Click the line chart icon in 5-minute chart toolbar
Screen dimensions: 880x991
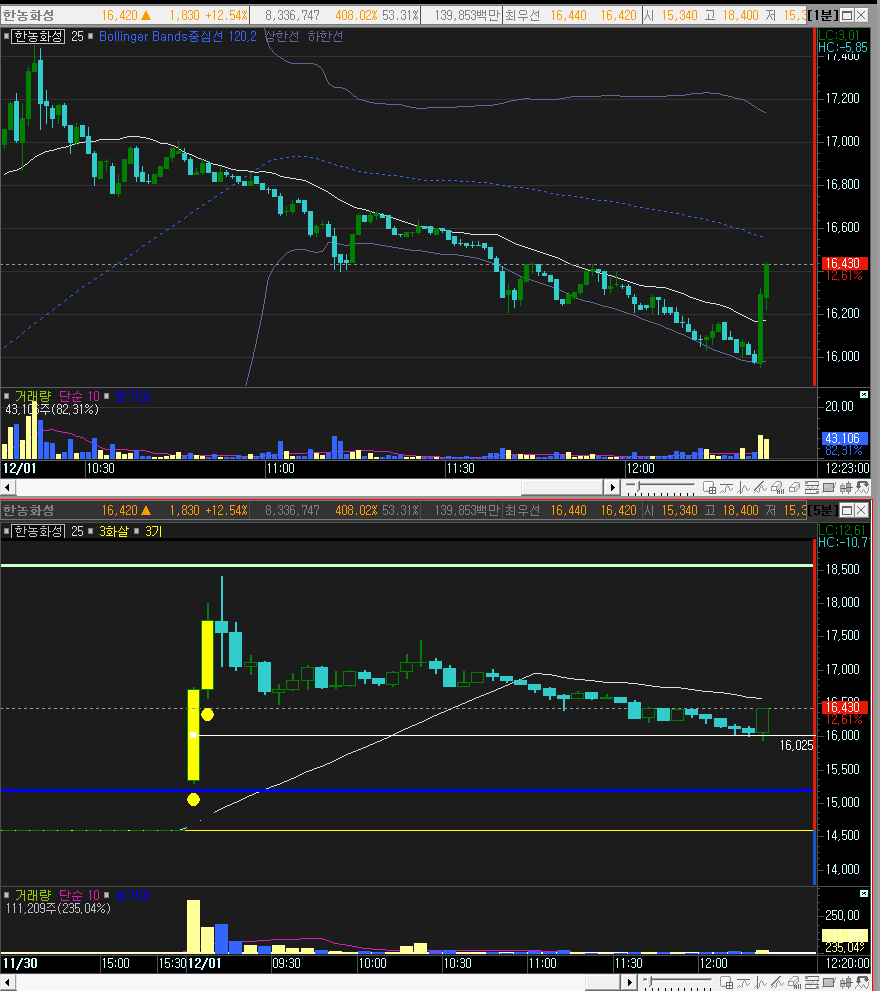coord(761,983)
